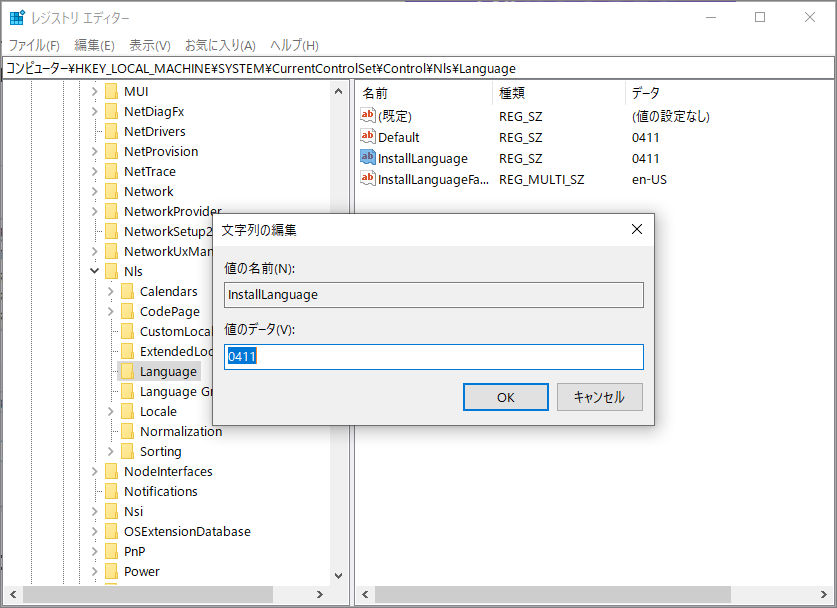The width and height of the screenshot is (837, 608).
Task: Click the value pane horizontal scroll-left arrow
Action: [365, 595]
